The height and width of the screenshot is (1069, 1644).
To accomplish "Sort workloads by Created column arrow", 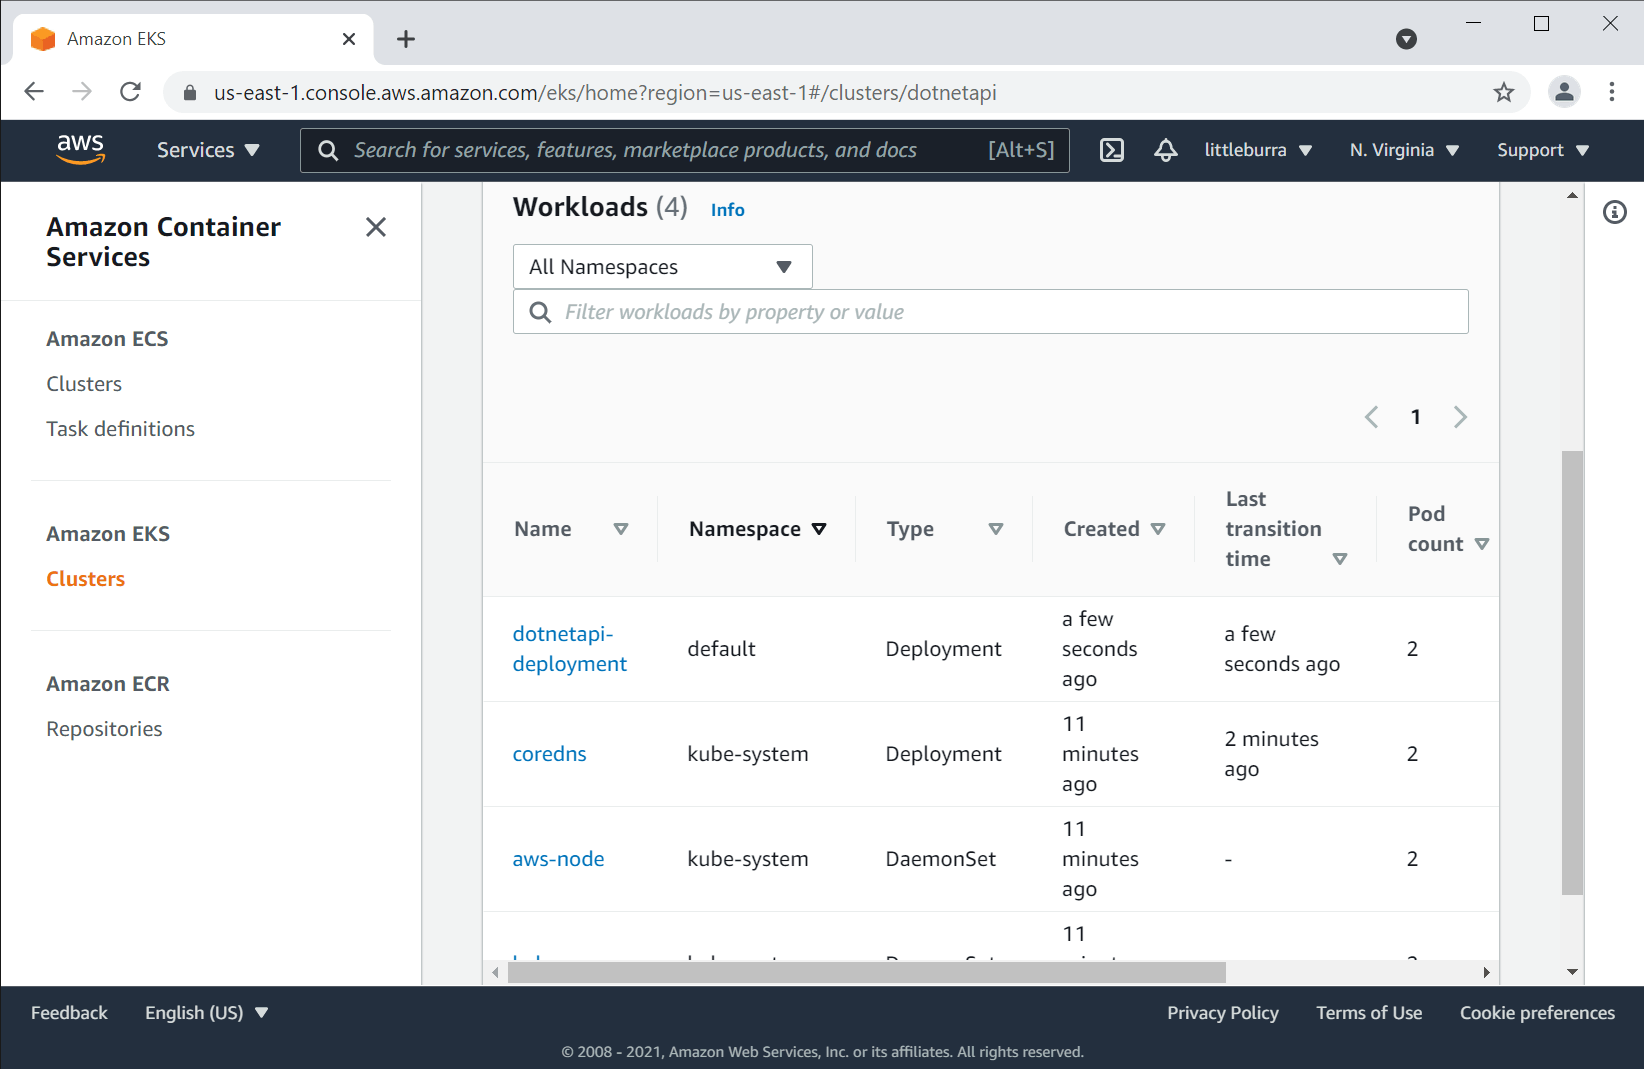I will click(1158, 529).
